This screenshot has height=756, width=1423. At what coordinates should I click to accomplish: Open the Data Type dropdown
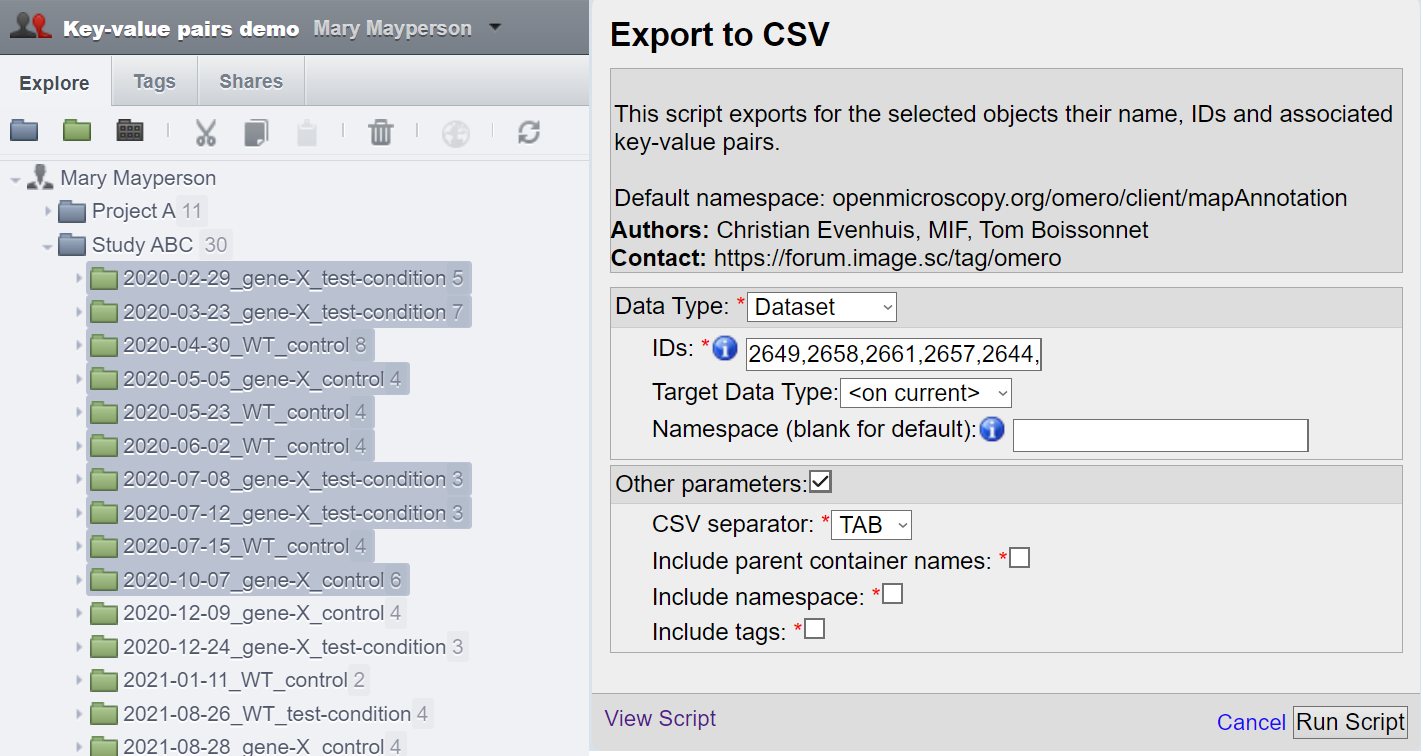pyautogui.click(x=822, y=307)
